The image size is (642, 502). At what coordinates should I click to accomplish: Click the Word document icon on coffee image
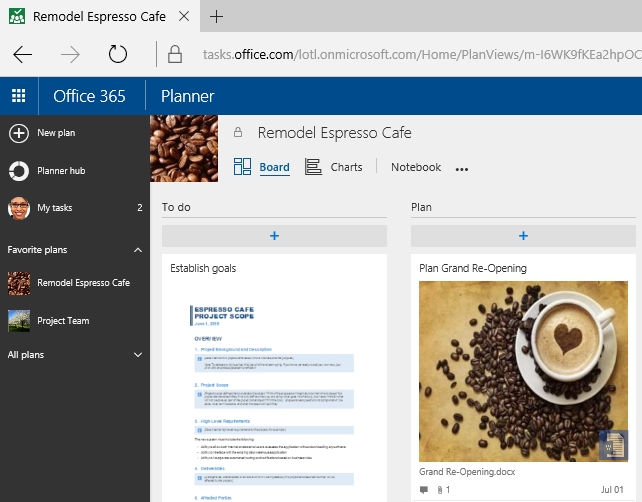tap(613, 445)
